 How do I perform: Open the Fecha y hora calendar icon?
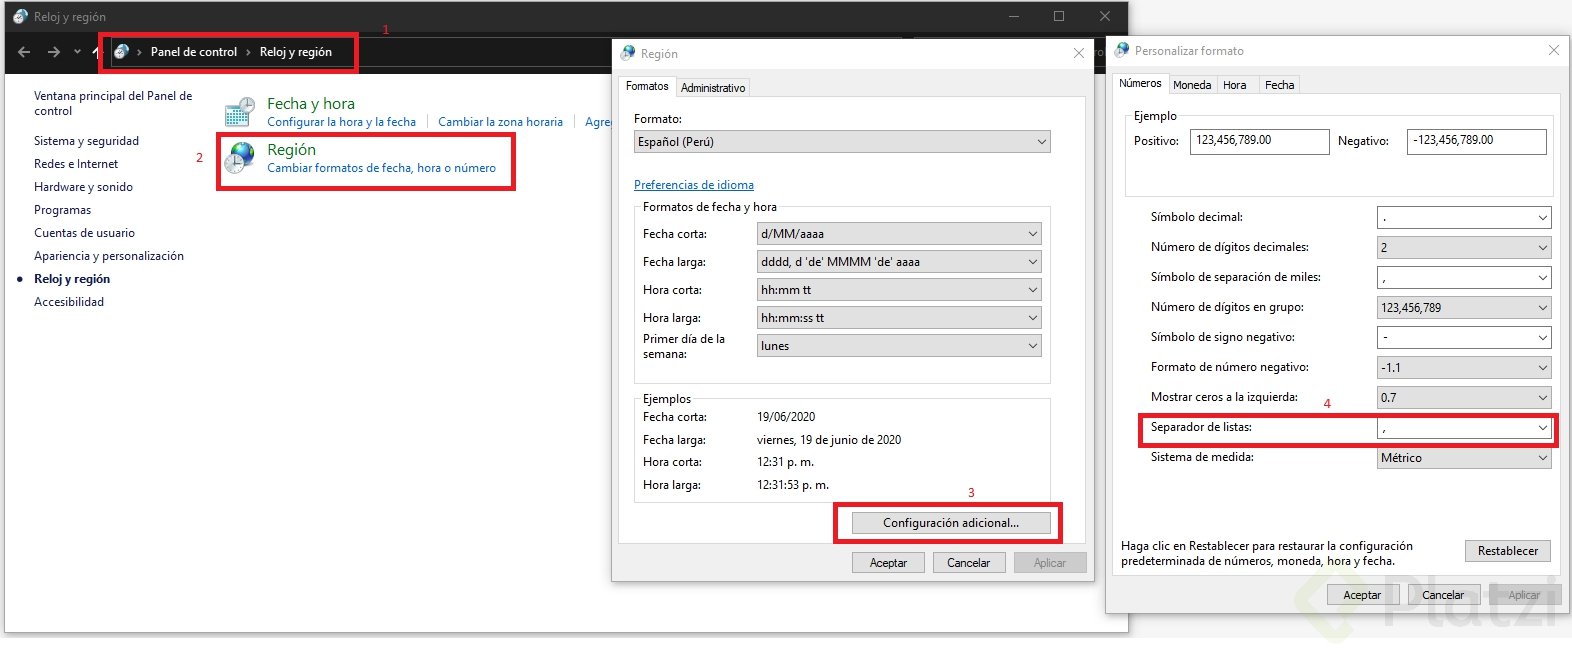[240, 112]
